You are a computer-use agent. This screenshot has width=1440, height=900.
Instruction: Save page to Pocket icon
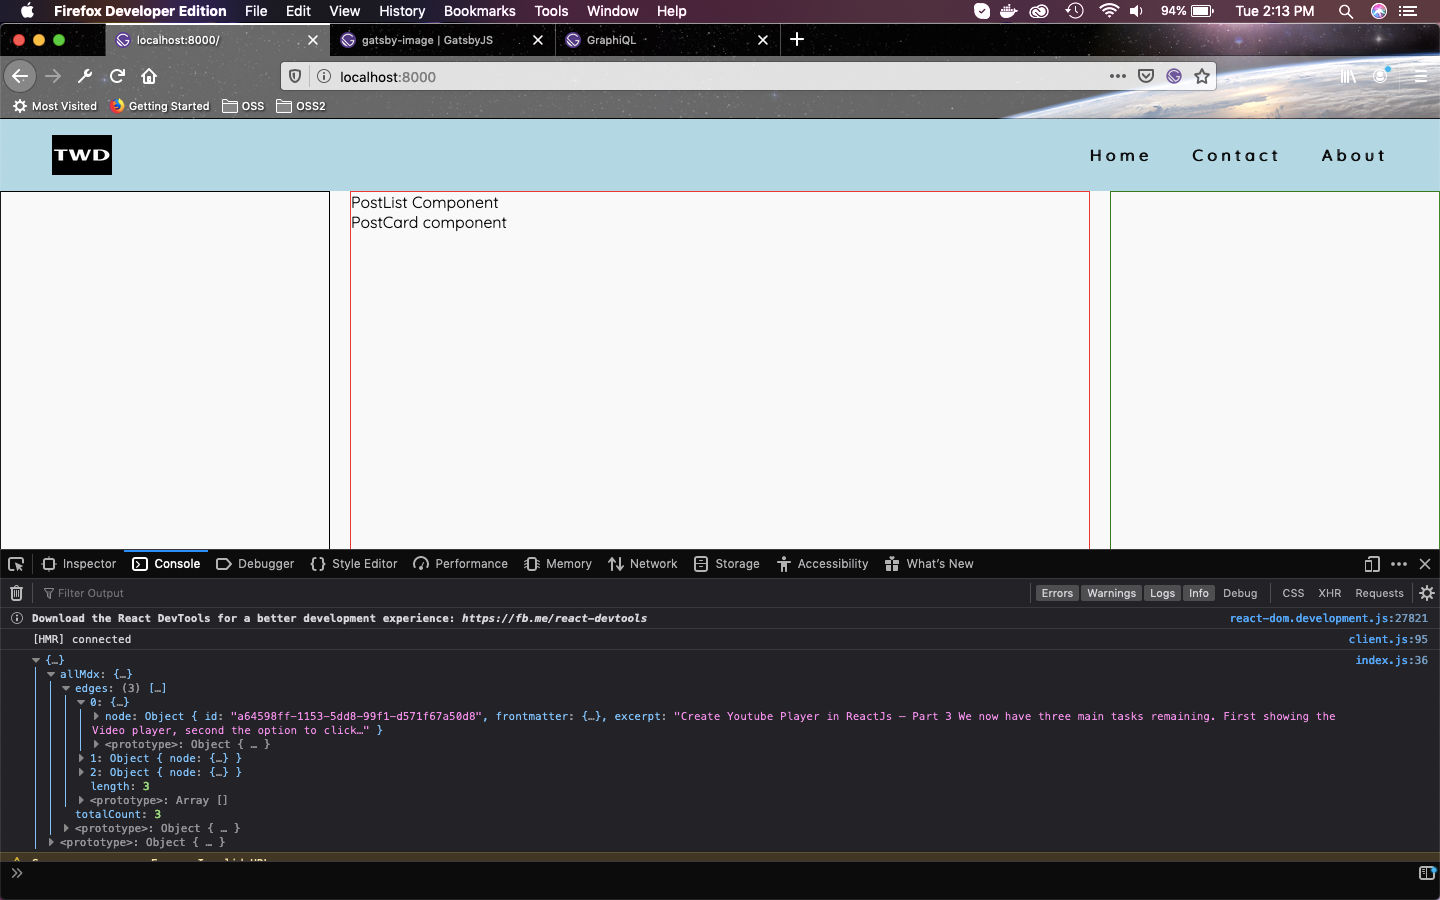[x=1146, y=76]
